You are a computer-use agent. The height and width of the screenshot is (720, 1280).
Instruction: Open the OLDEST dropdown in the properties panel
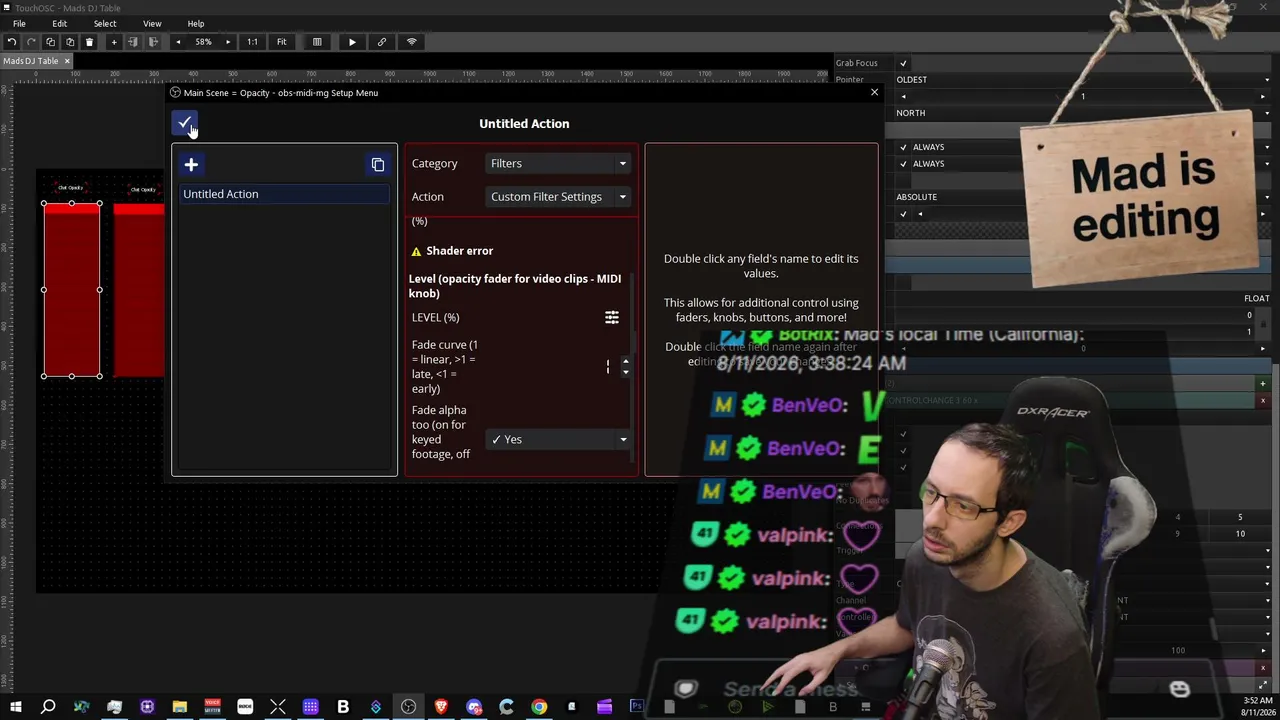(1082, 80)
